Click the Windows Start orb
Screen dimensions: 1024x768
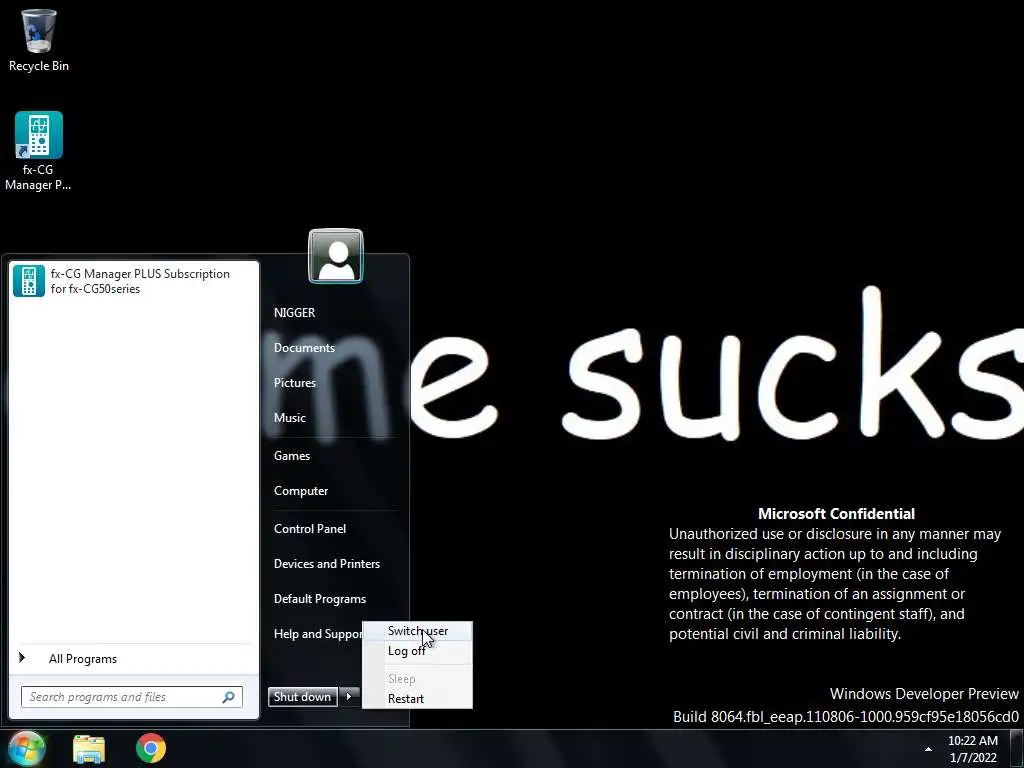(25, 748)
